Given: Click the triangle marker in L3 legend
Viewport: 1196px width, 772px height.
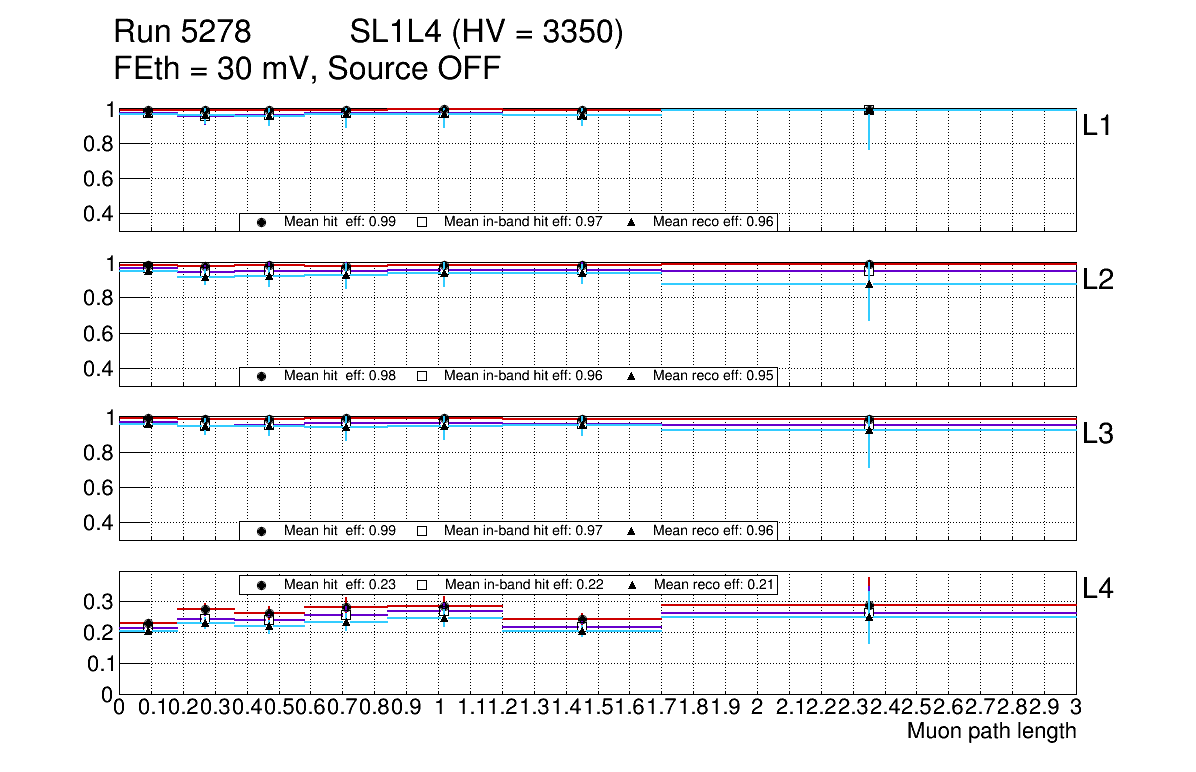Looking at the screenshot, I should [x=632, y=531].
